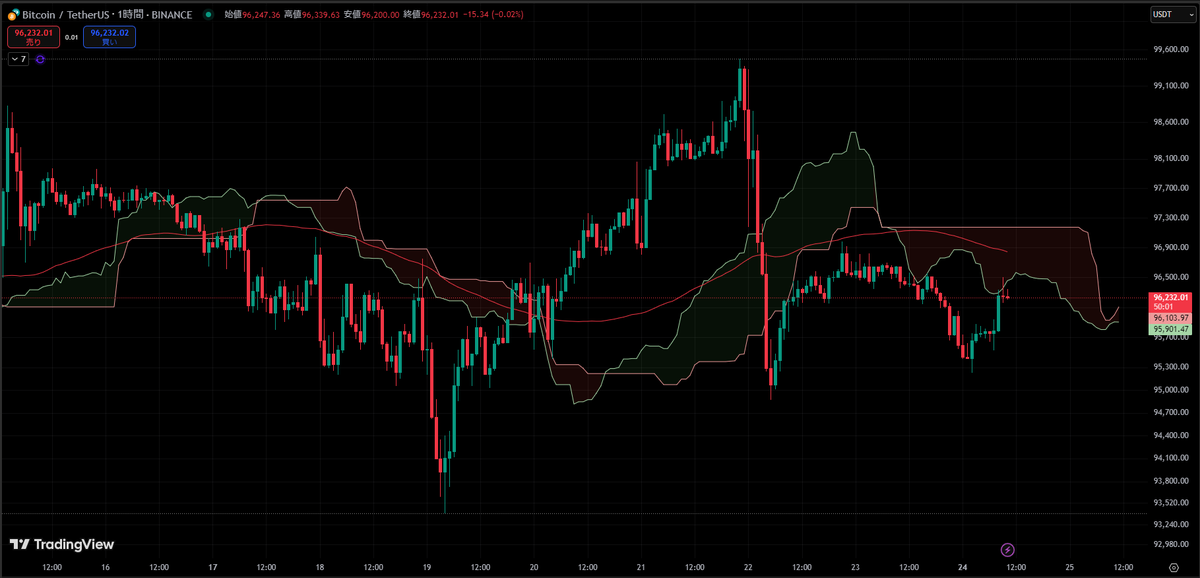Click the 98,100.00 price axis label

[1171, 158]
